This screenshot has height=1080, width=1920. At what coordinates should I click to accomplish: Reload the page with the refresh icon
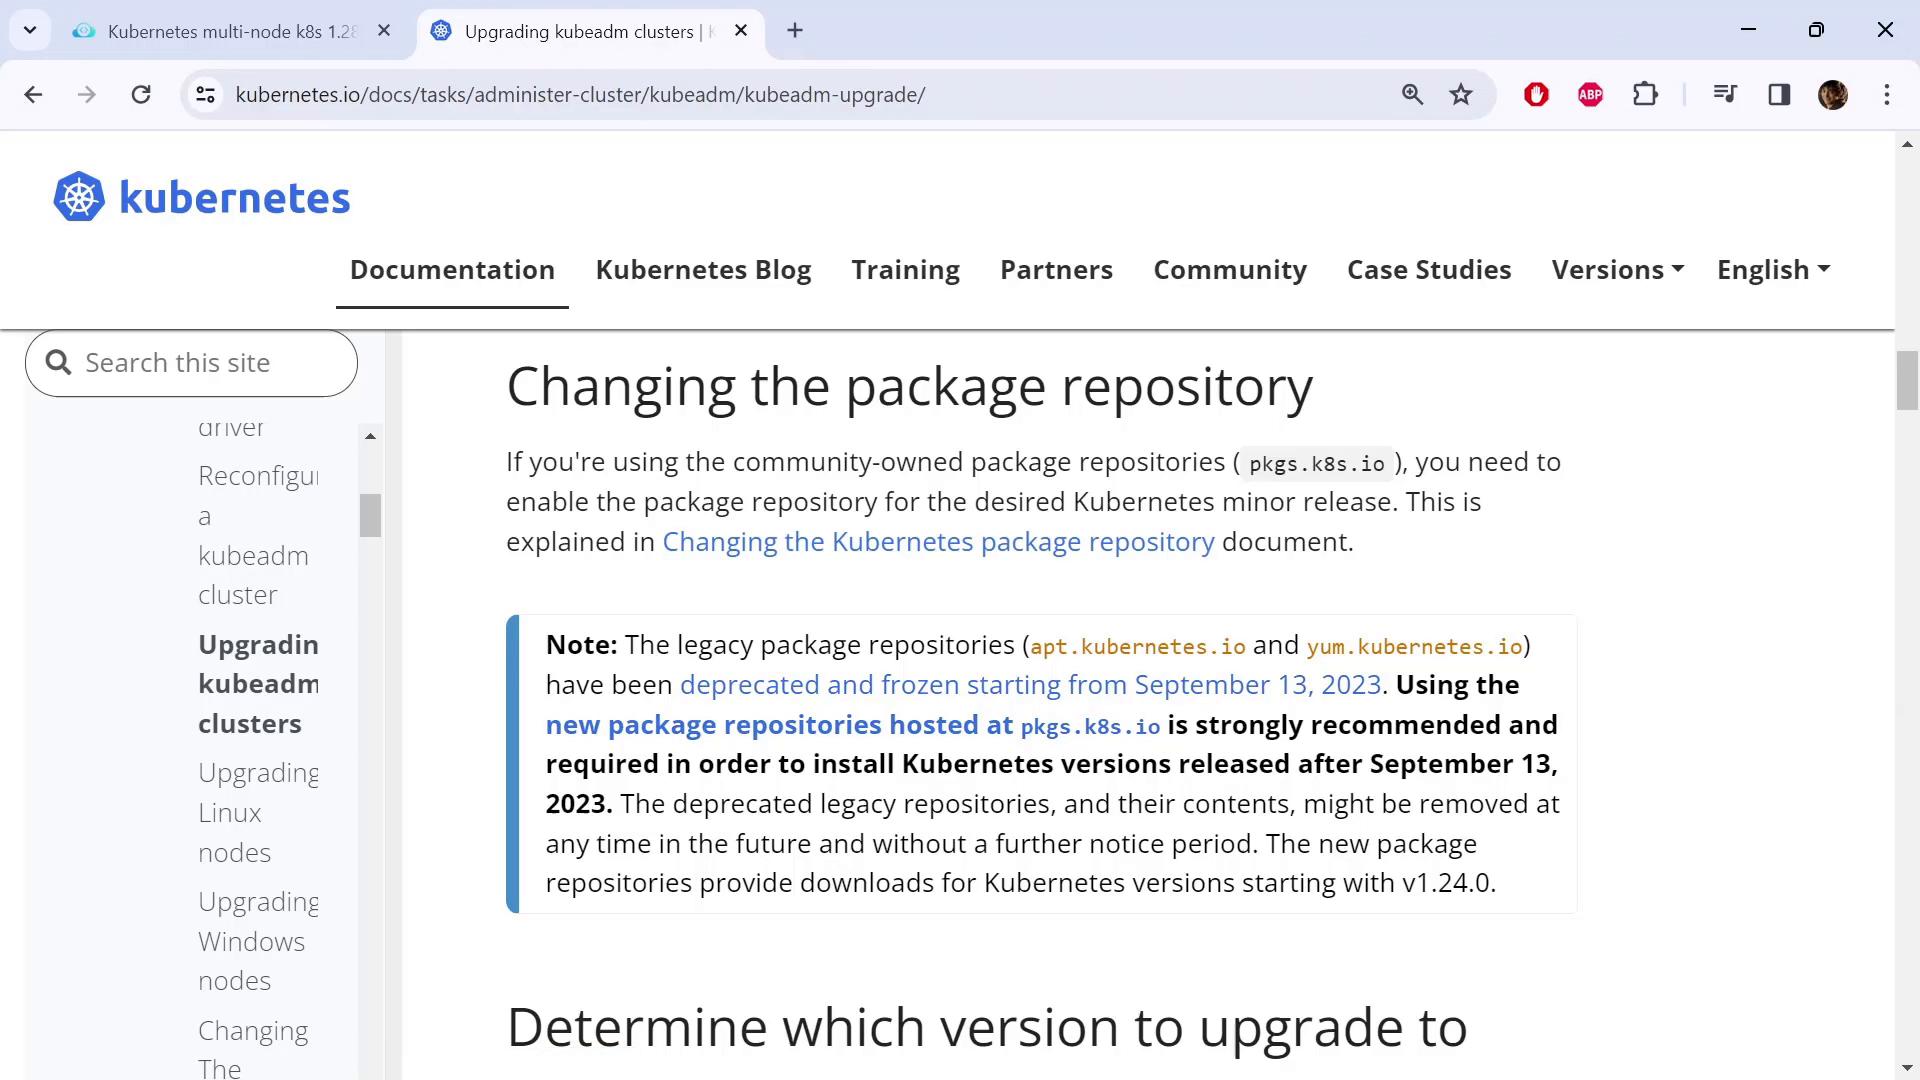click(x=141, y=95)
